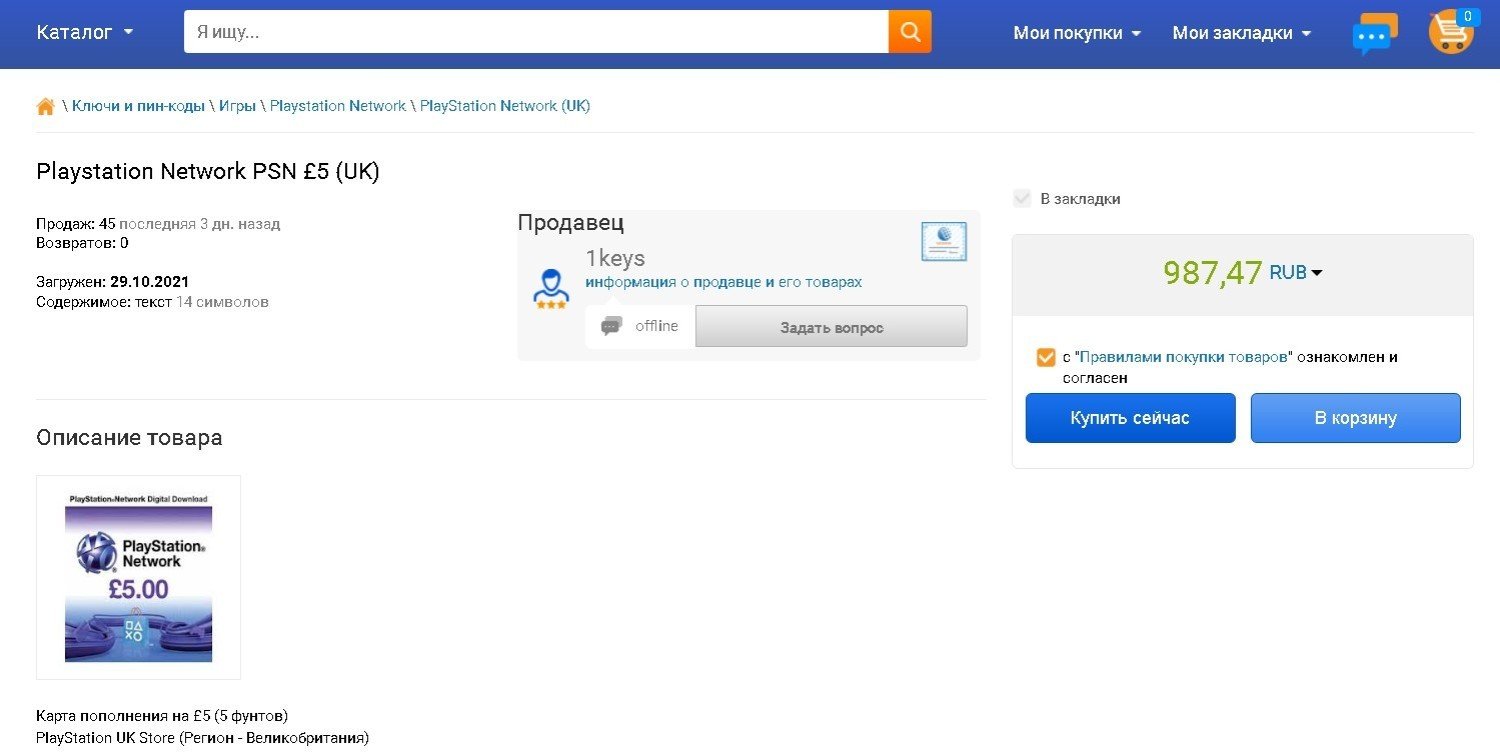Open the chat messages icon
Image resolution: width=1500 pixels, height=753 pixels.
pos(1374,33)
